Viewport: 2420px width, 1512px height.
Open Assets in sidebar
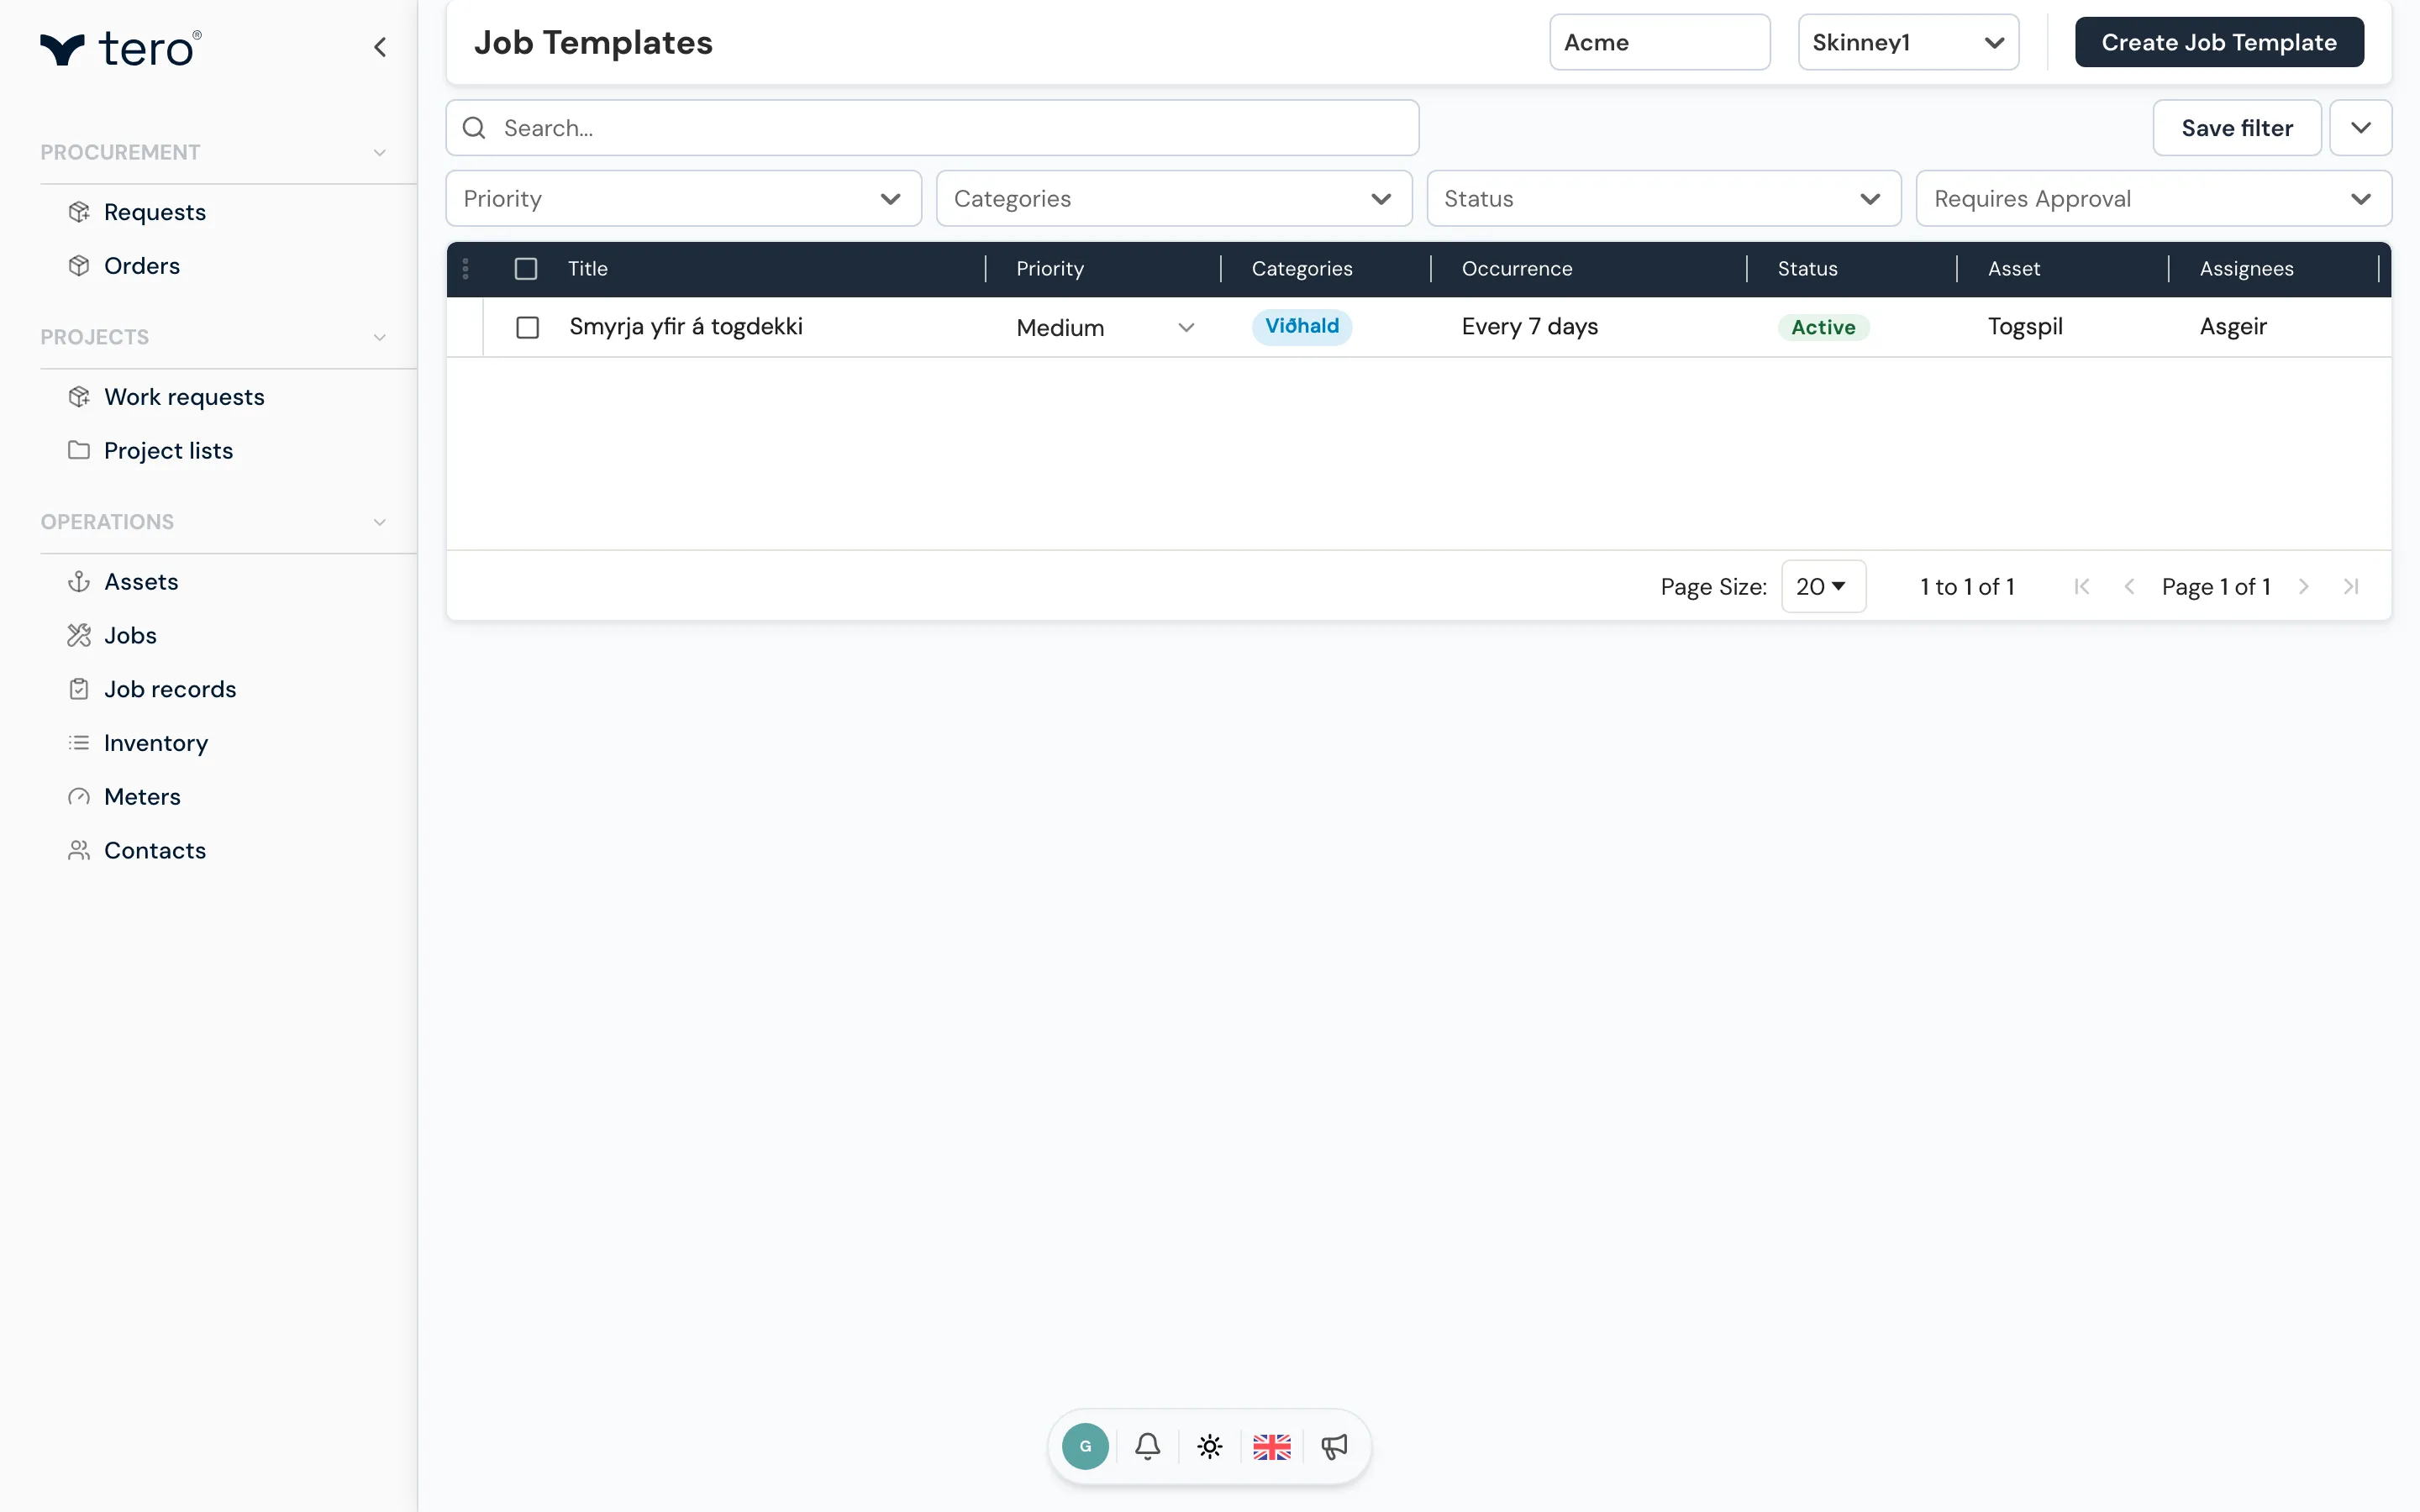click(x=141, y=582)
